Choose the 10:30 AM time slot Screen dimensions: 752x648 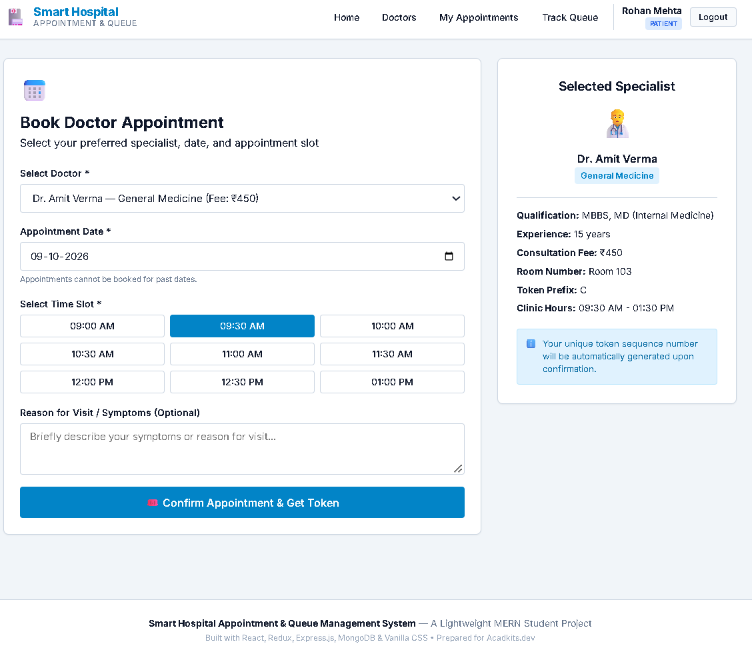tap(92, 354)
